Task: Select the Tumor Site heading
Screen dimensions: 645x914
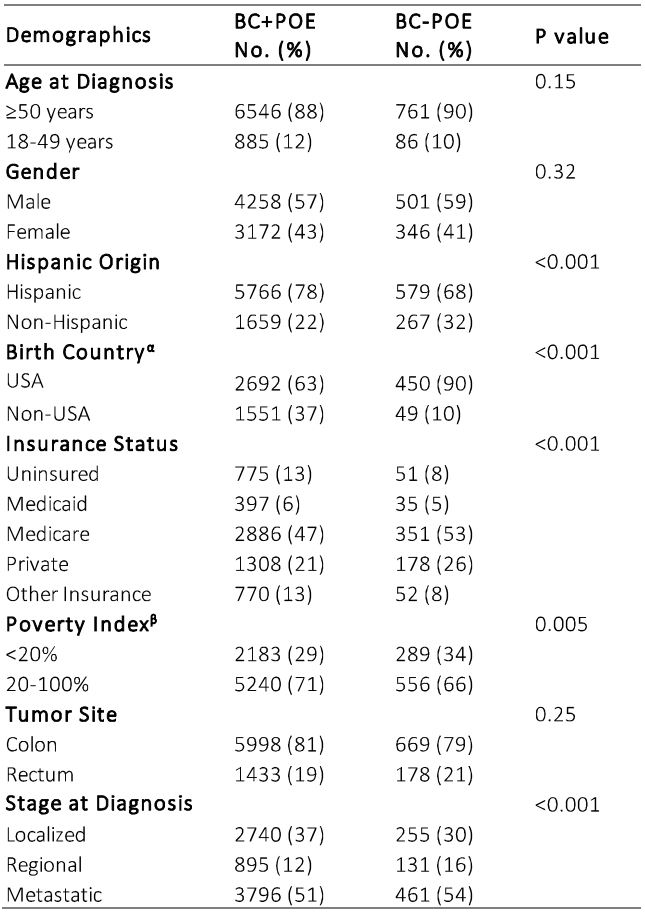Action: [x=61, y=715]
